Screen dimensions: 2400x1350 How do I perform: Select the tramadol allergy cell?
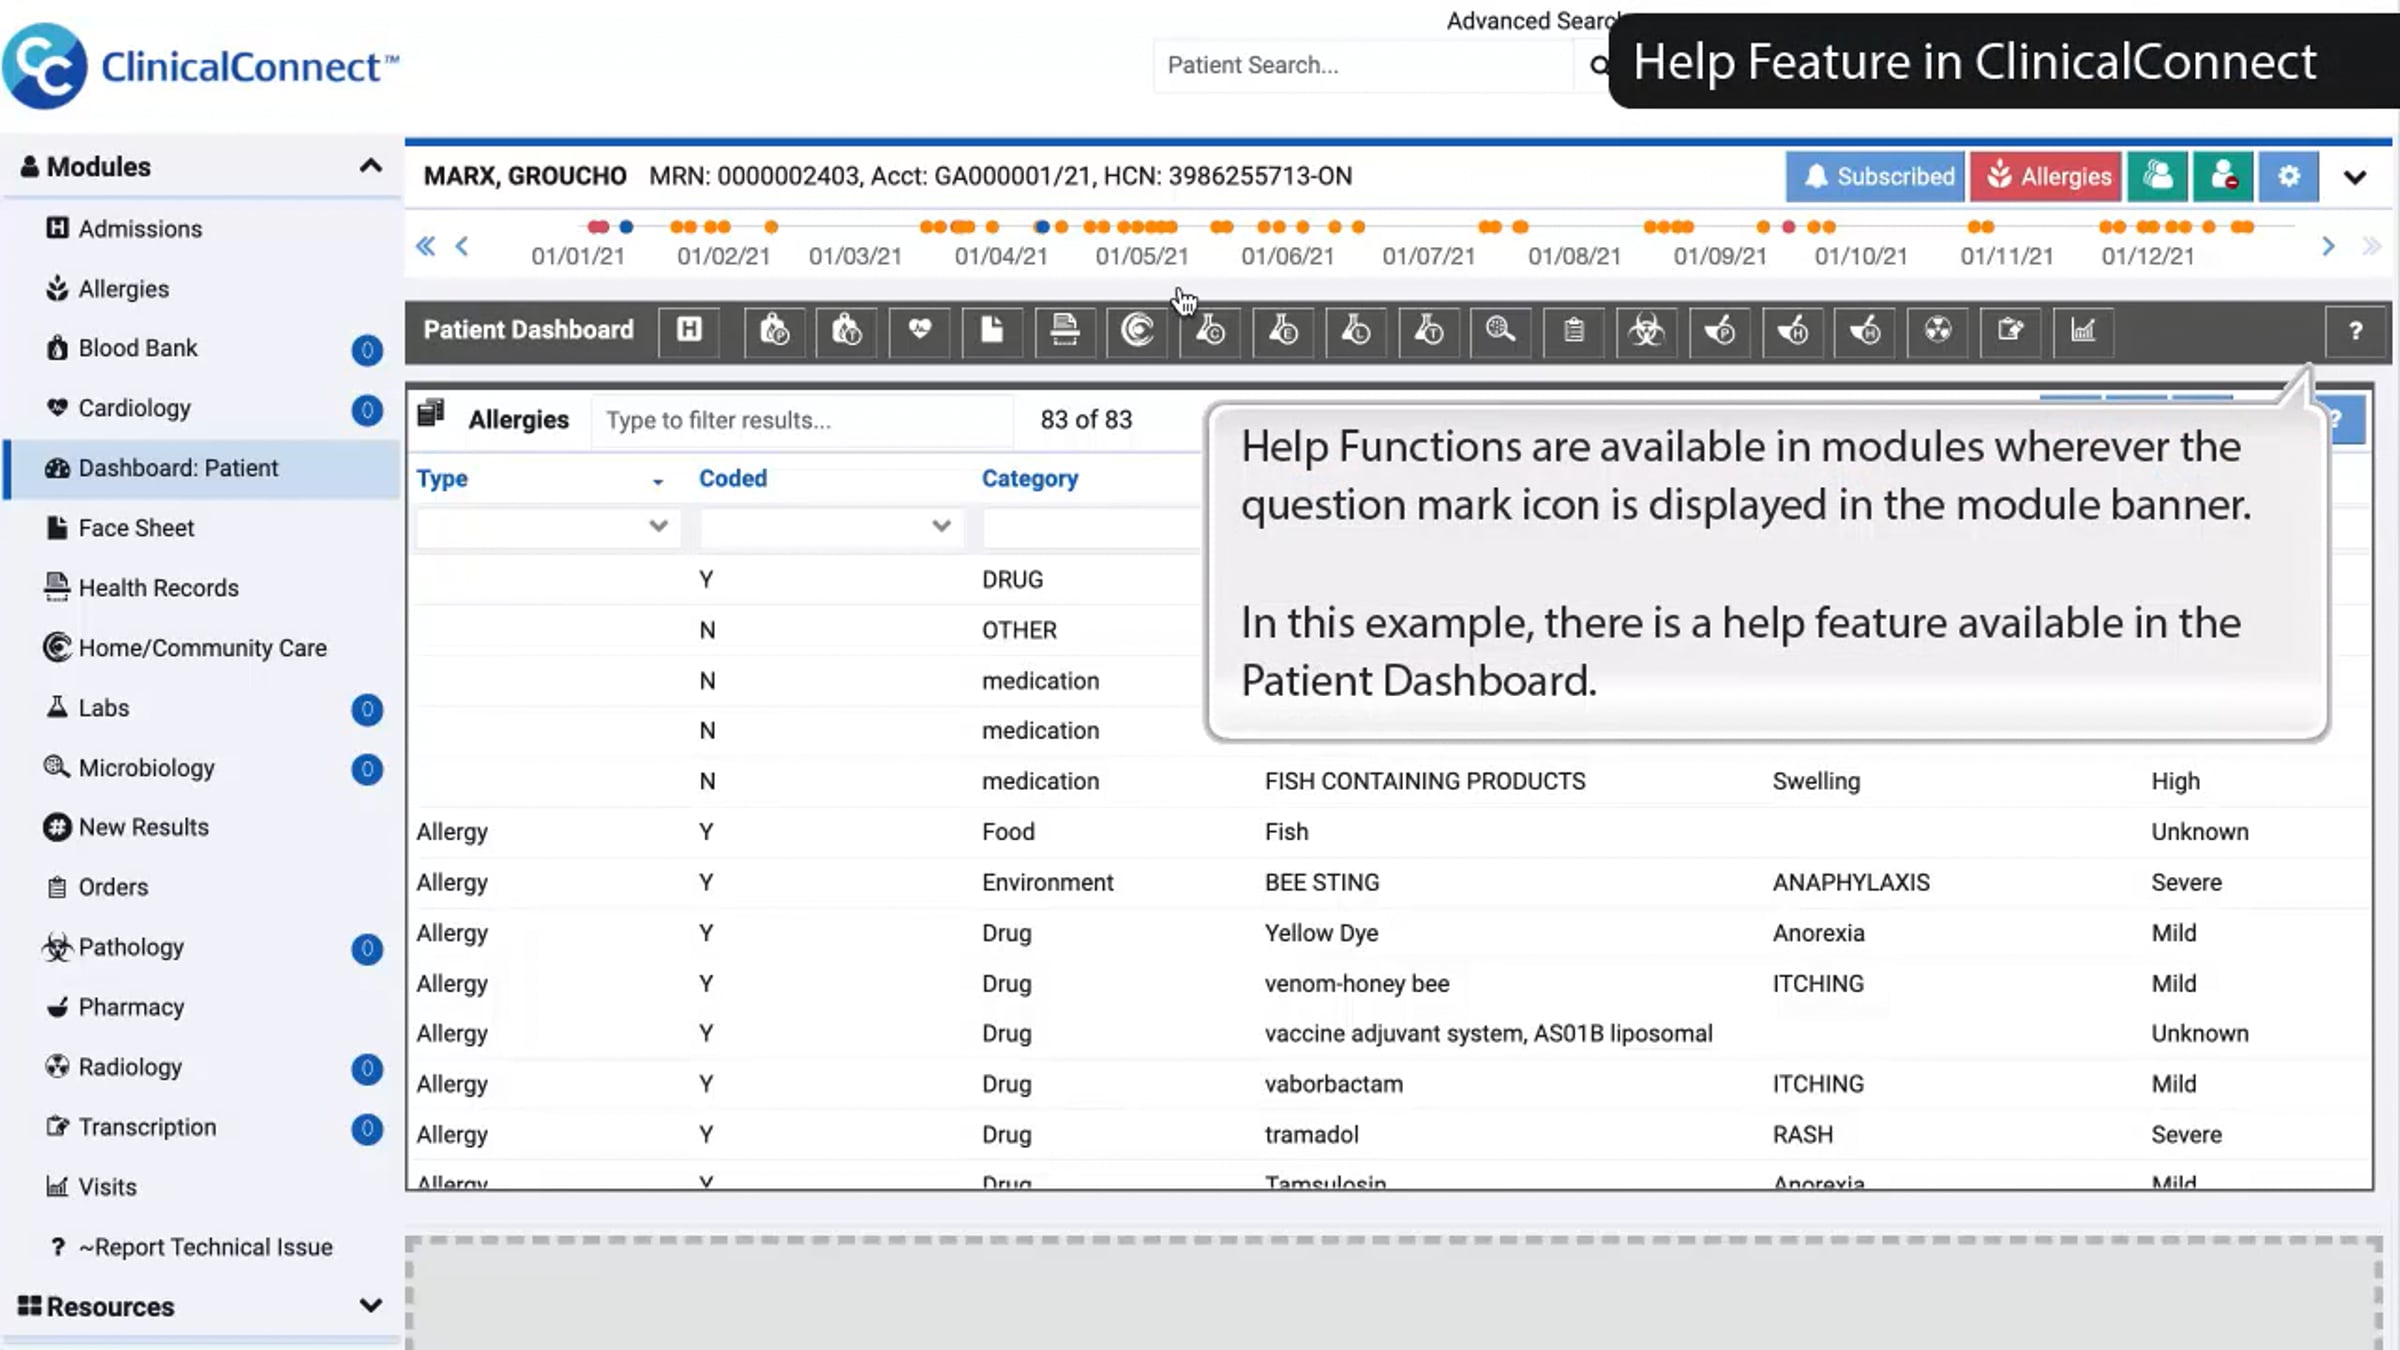pos(1311,1134)
